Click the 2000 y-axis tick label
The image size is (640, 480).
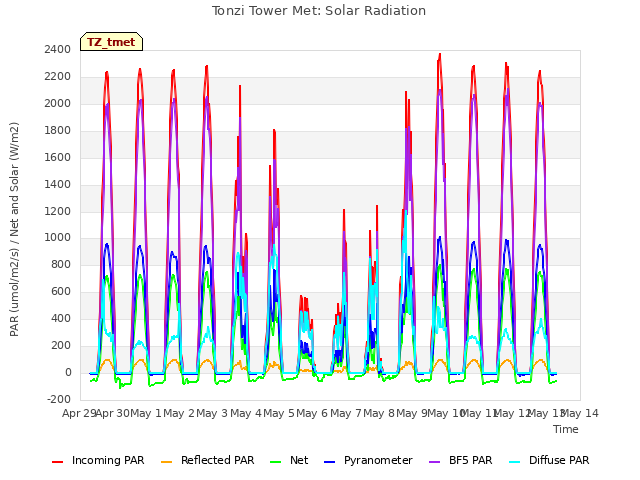point(58,103)
